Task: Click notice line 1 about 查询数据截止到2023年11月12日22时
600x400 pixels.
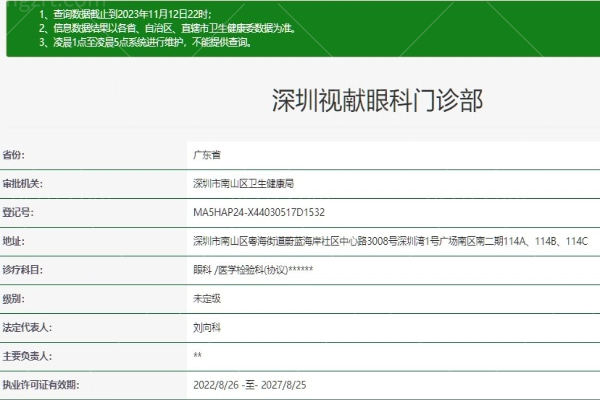Action: pyautogui.click(x=125, y=14)
